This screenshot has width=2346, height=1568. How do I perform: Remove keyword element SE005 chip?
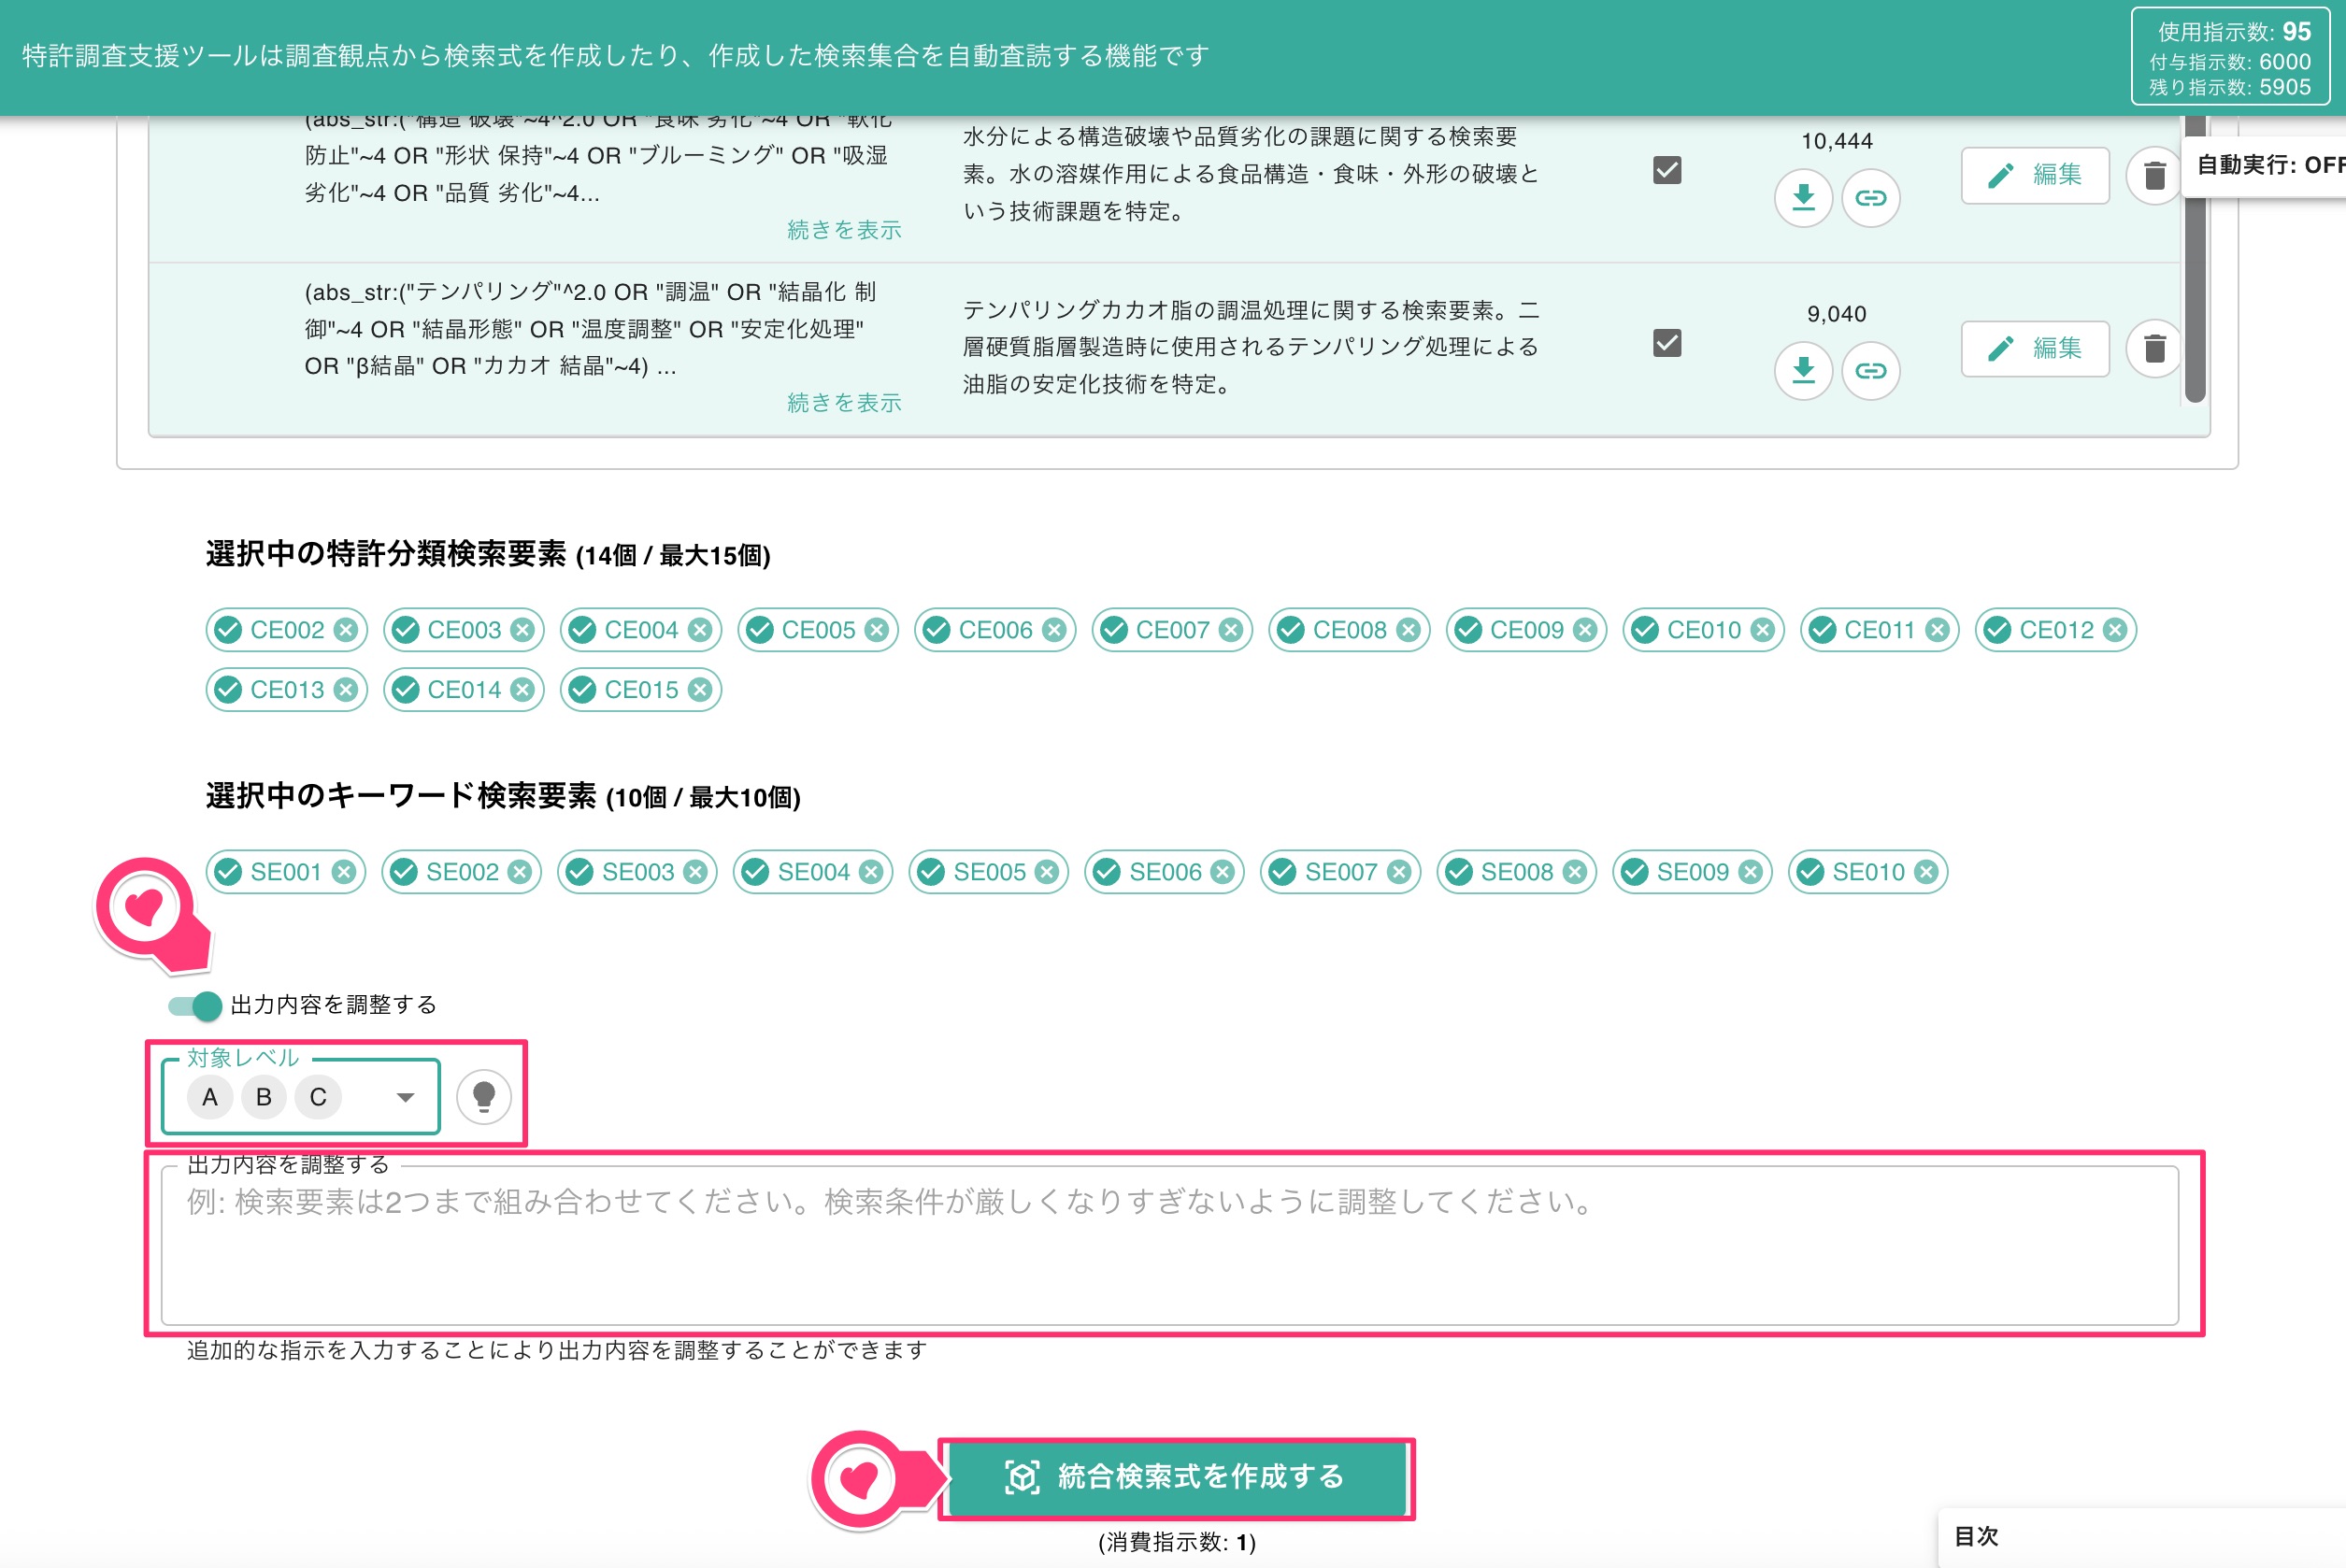[1047, 872]
